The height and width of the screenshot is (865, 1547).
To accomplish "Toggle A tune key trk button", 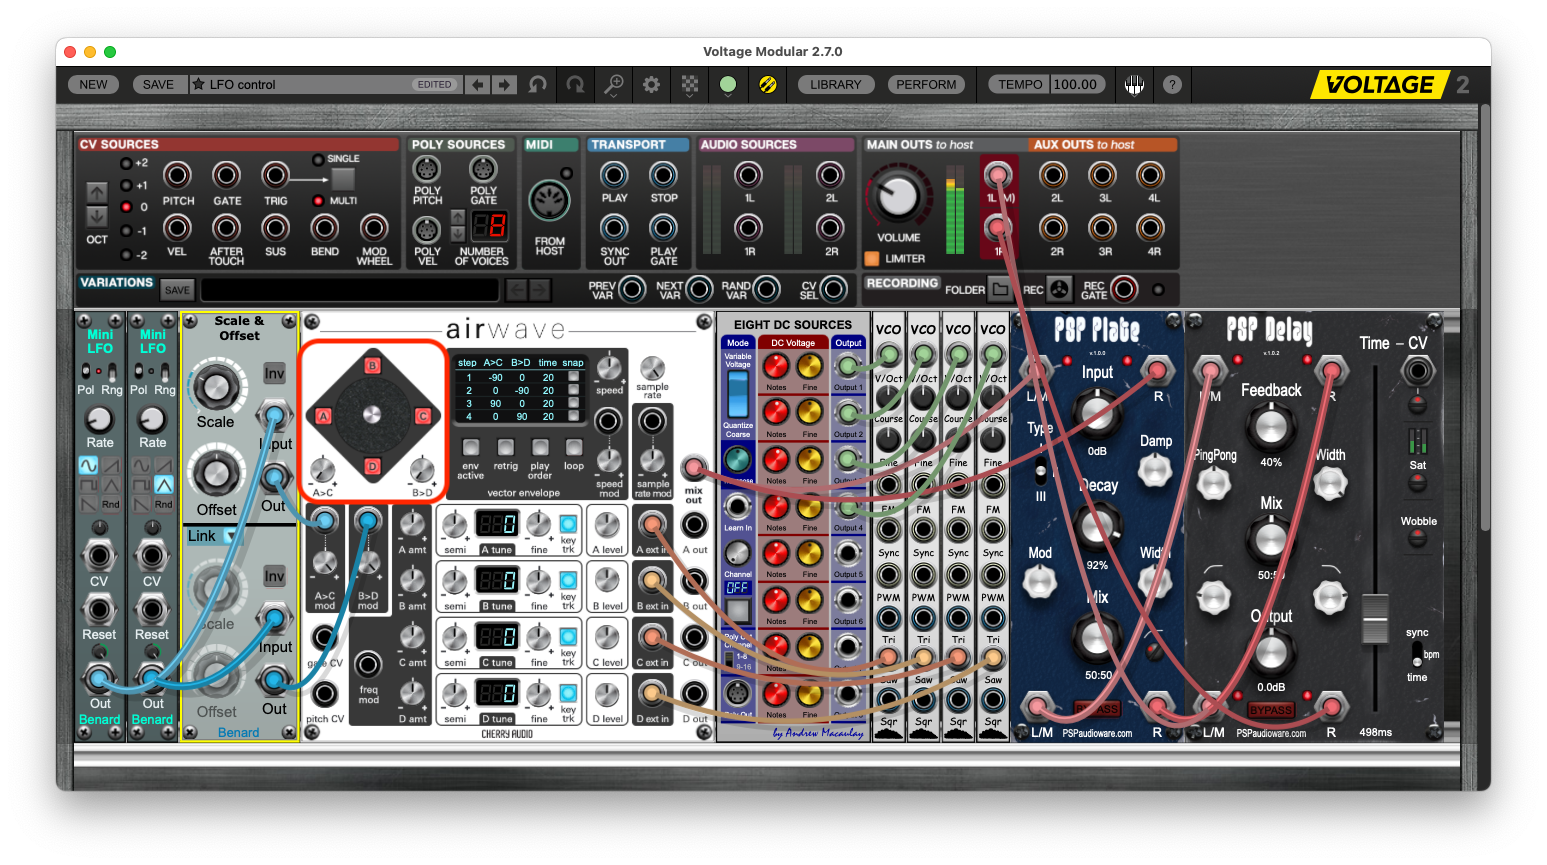I will point(568,524).
